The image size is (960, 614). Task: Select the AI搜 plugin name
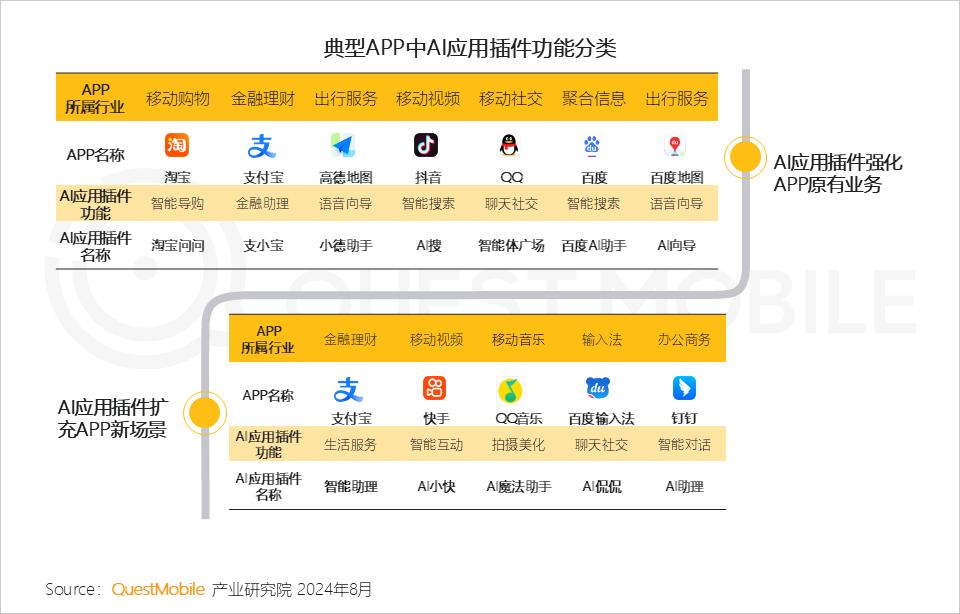[x=429, y=245]
